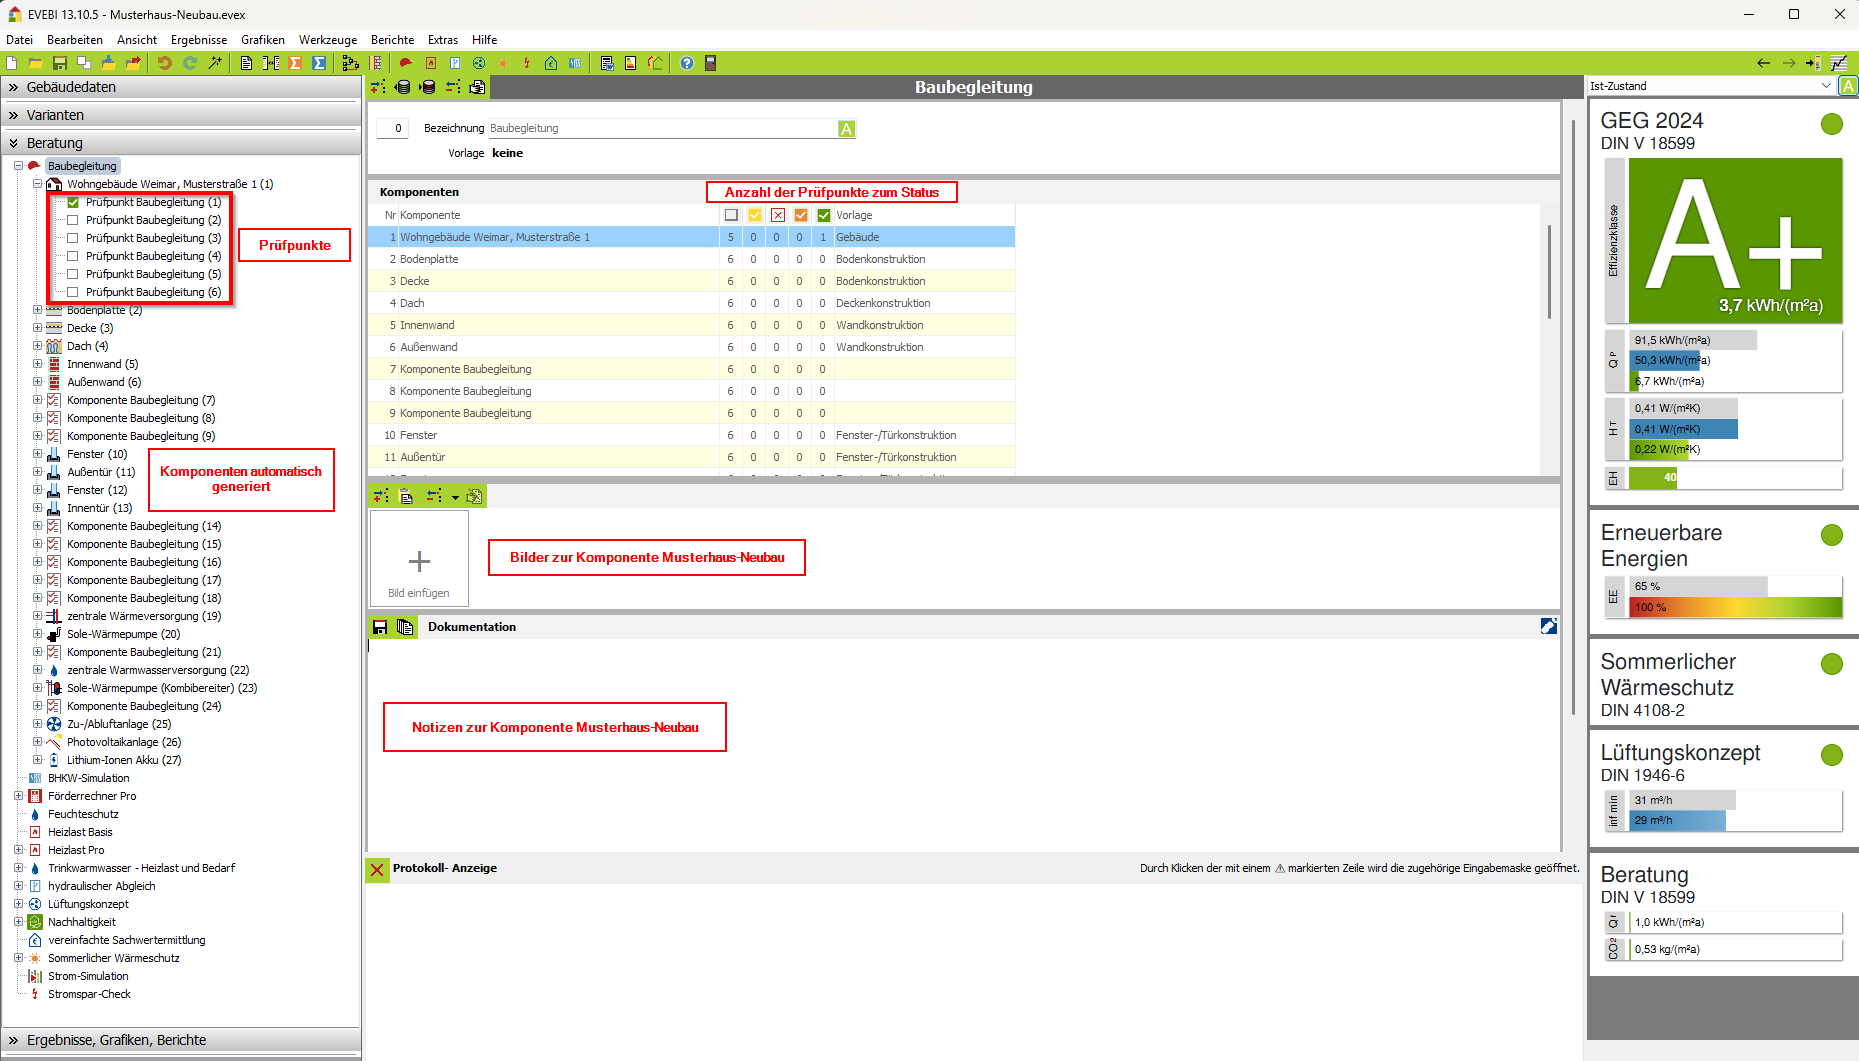The image size is (1859, 1061).
Task: Click the orange sigma calculation icon
Action: (295, 63)
